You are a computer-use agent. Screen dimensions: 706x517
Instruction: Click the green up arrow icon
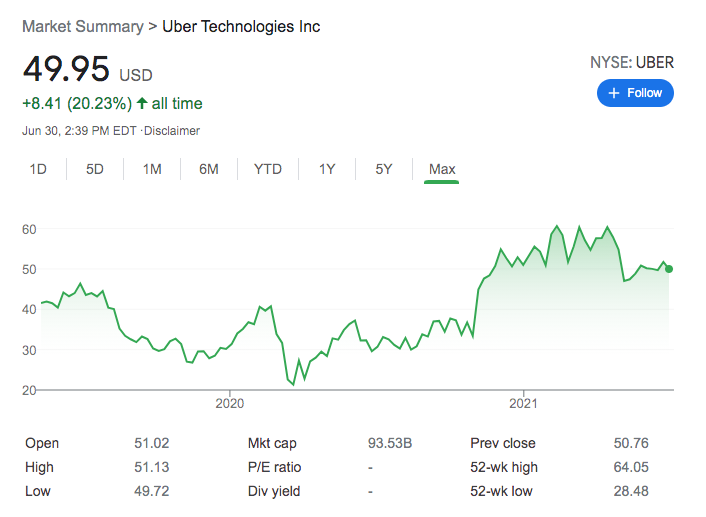click(142, 103)
